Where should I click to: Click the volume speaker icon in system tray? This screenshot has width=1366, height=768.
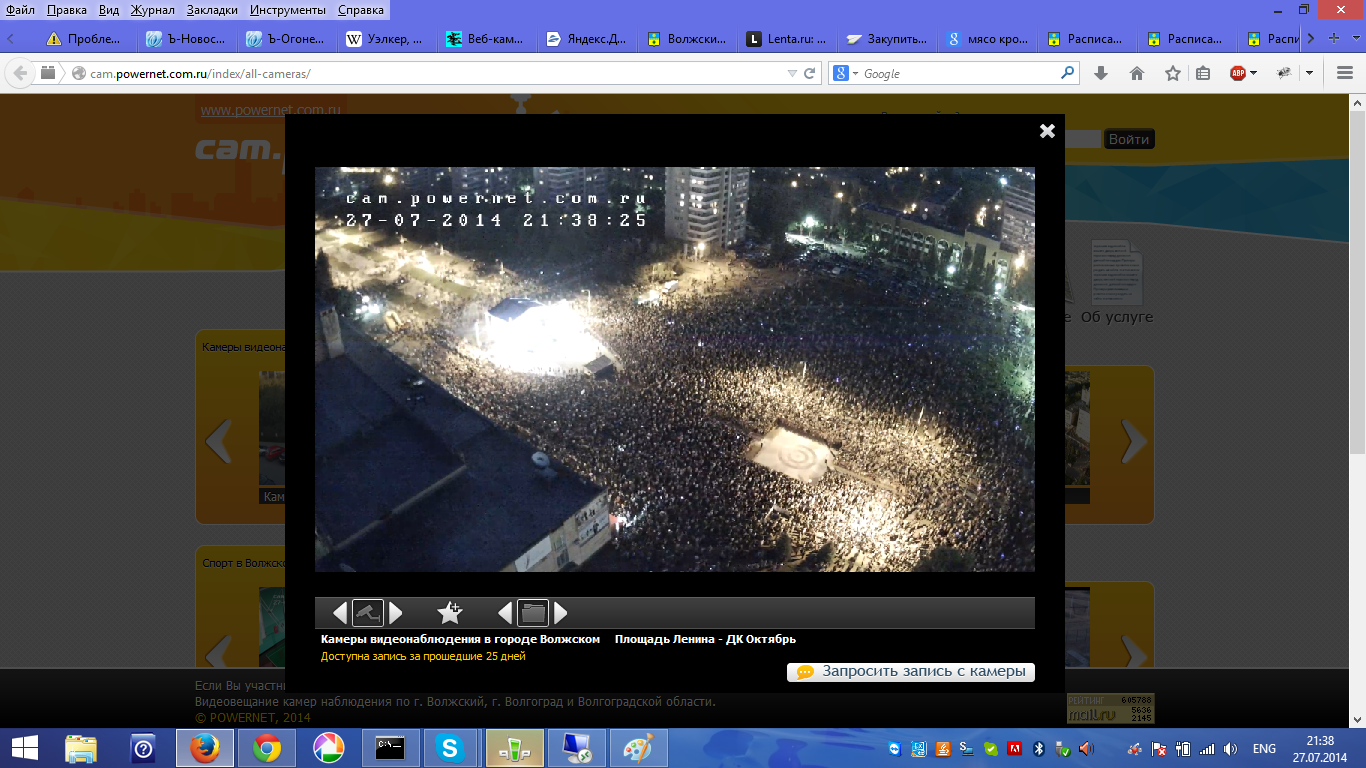[x=1231, y=749]
